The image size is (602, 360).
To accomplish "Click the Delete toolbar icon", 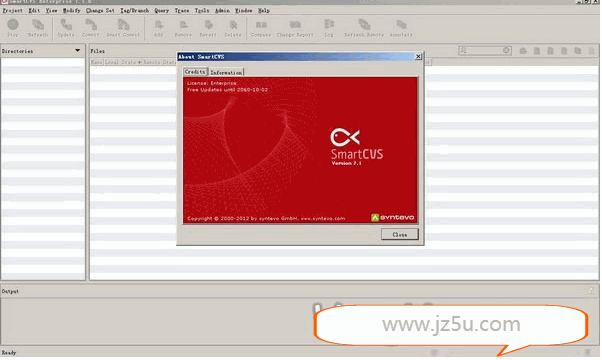I will pos(233,28).
